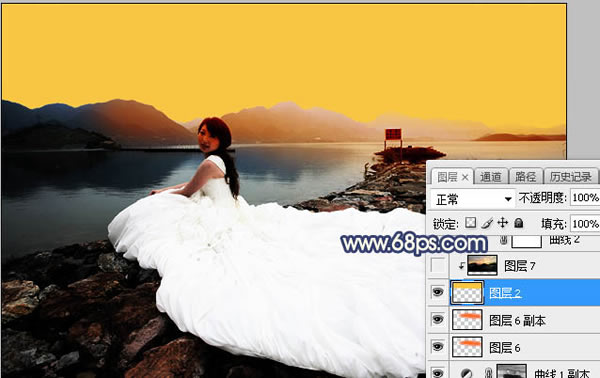Open the 正常 blend mode dropdown

click(x=472, y=199)
